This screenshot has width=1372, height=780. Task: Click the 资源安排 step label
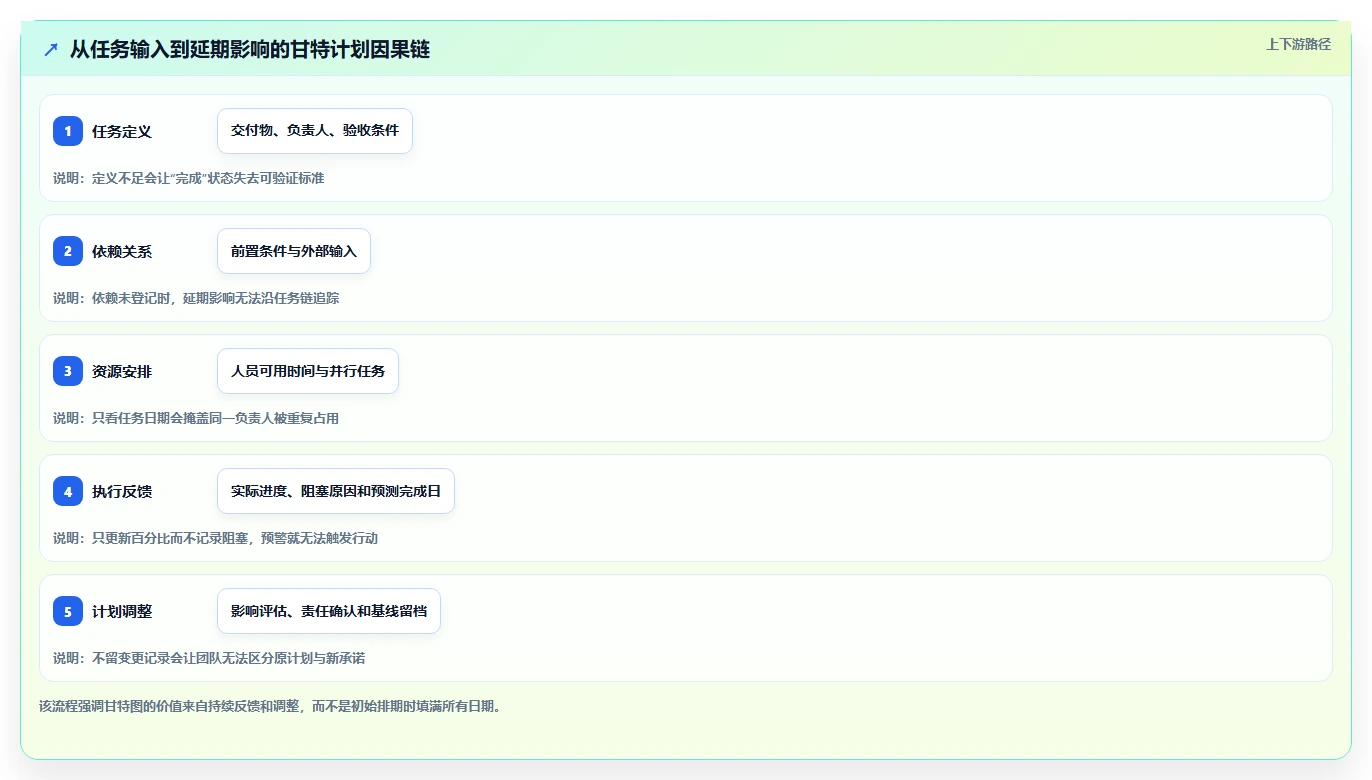122,371
